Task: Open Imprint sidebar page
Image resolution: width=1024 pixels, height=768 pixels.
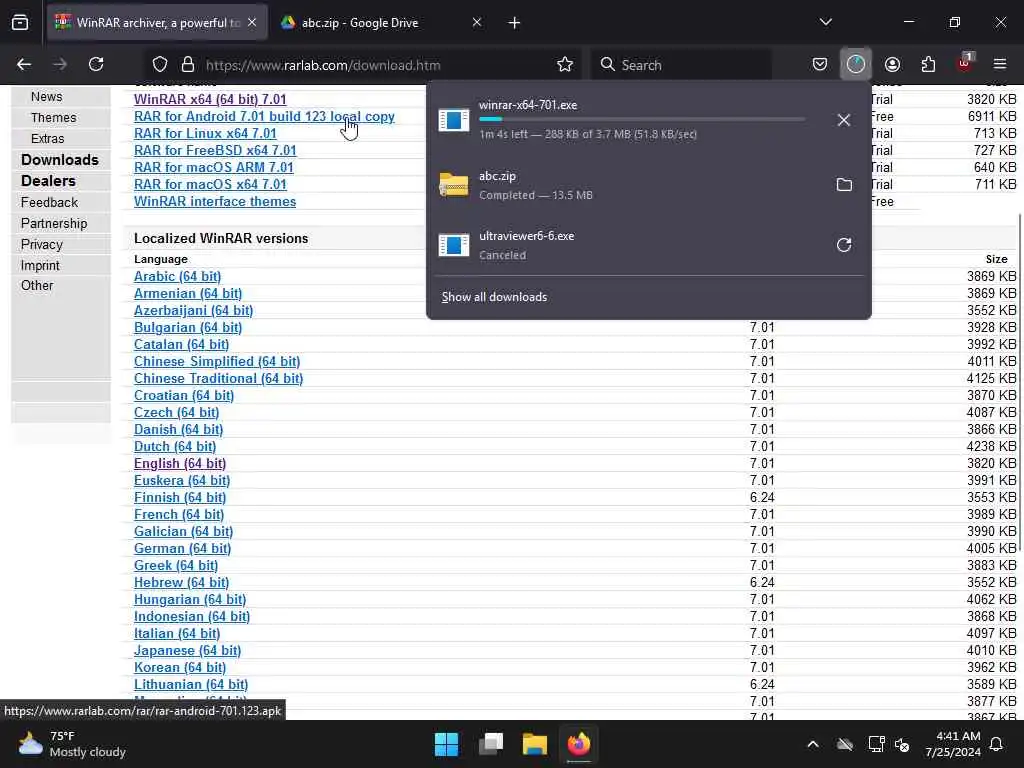Action: [40, 265]
